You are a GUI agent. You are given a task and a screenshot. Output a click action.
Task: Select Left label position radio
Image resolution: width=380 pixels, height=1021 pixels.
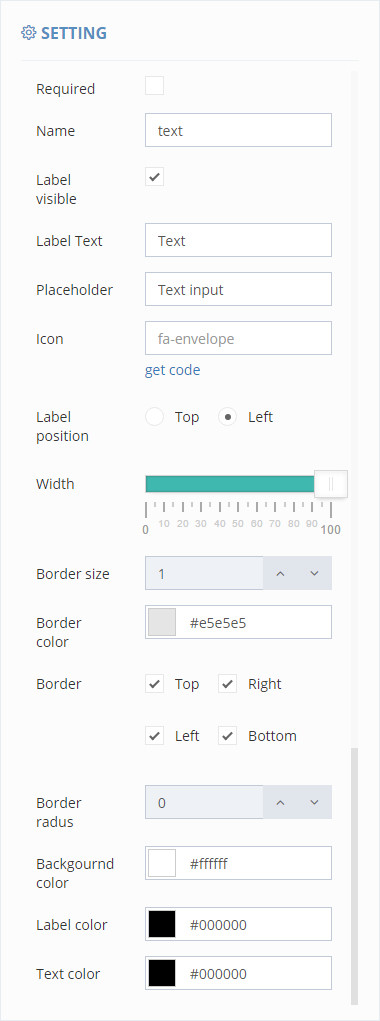click(x=227, y=417)
